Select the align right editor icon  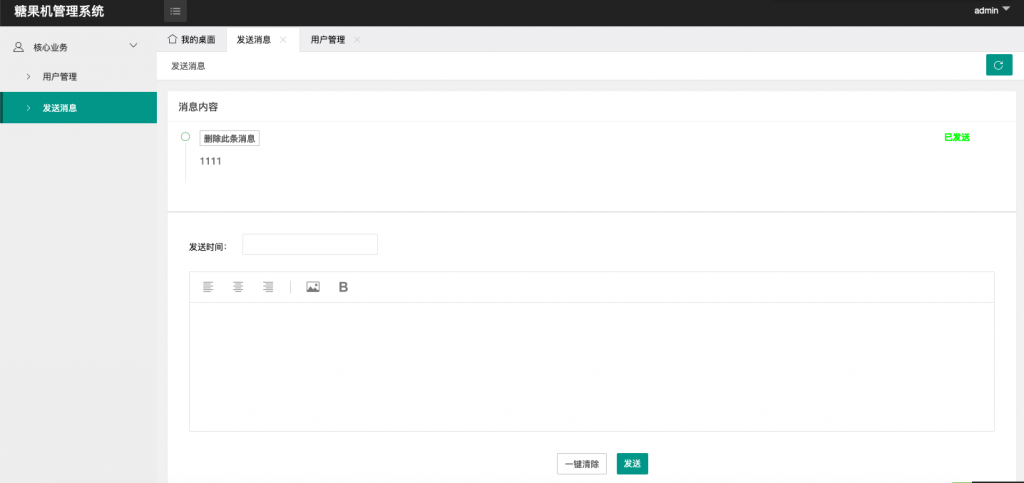[268, 287]
